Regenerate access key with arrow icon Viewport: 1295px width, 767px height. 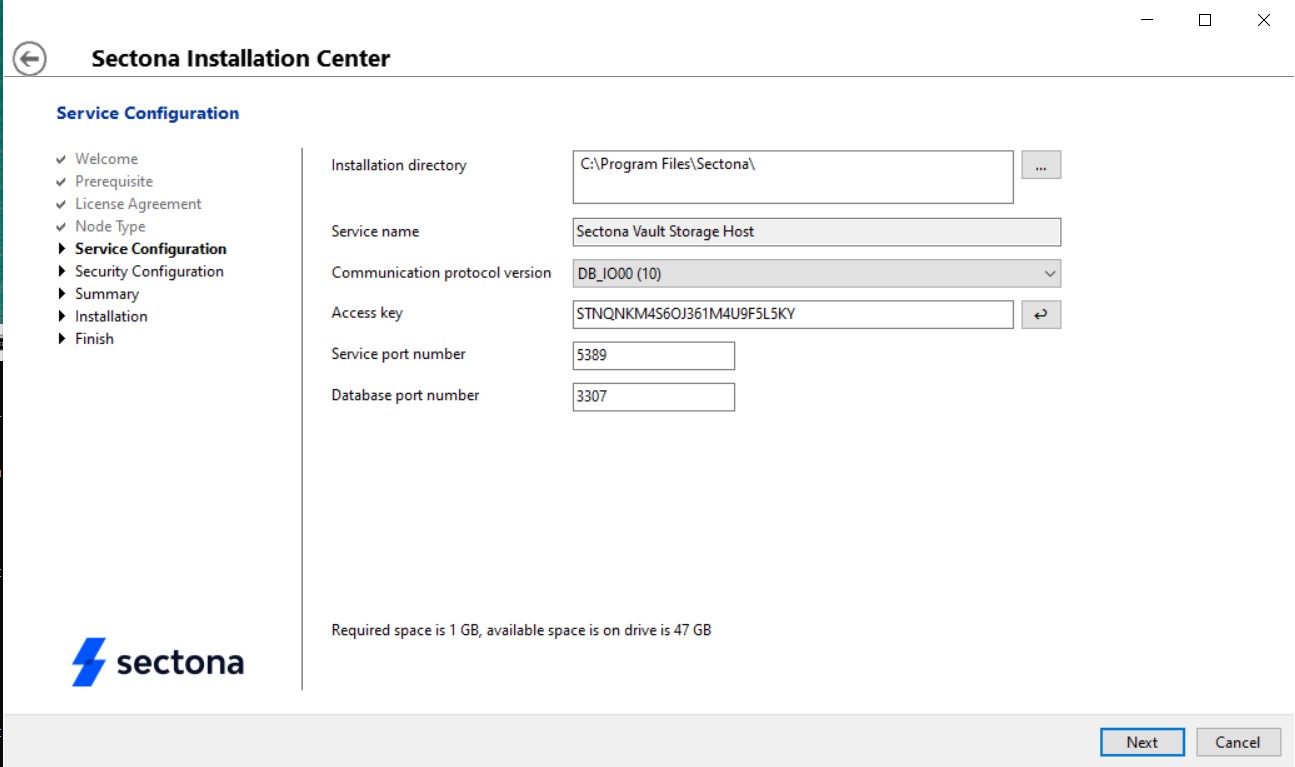(1040, 315)
